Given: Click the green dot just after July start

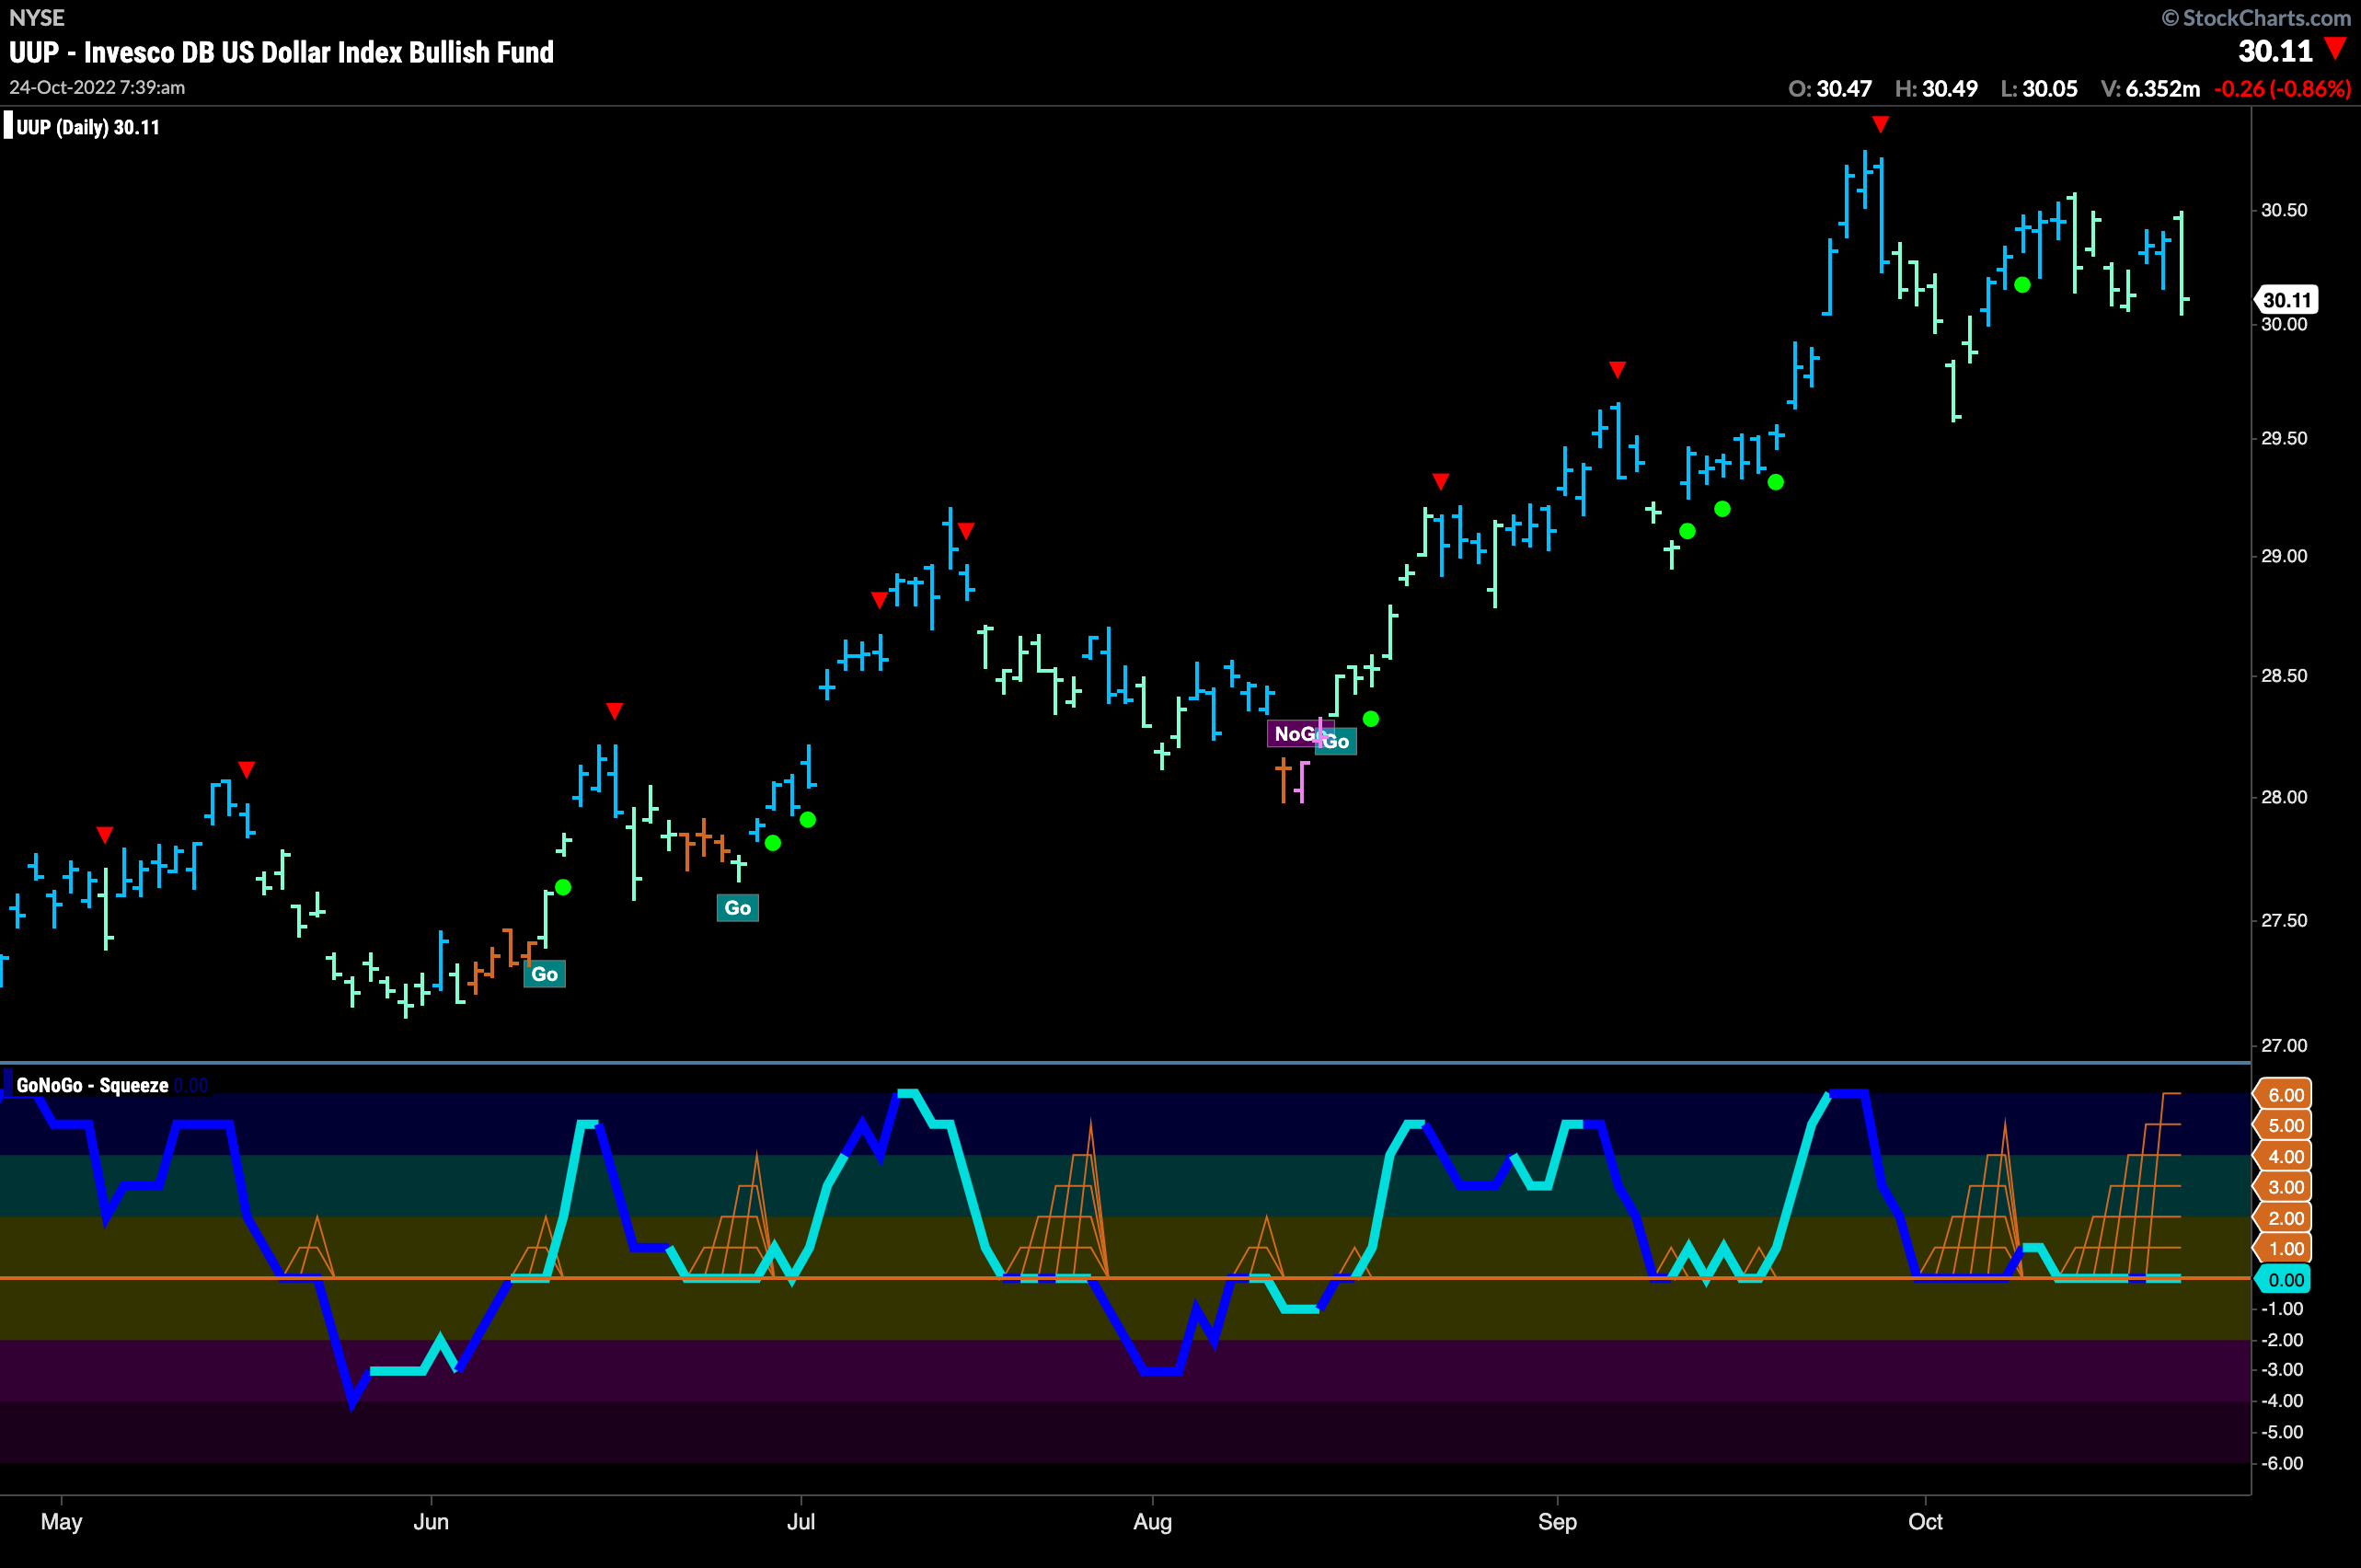Looking at the screenshot, I should click(x=808, y=820).
